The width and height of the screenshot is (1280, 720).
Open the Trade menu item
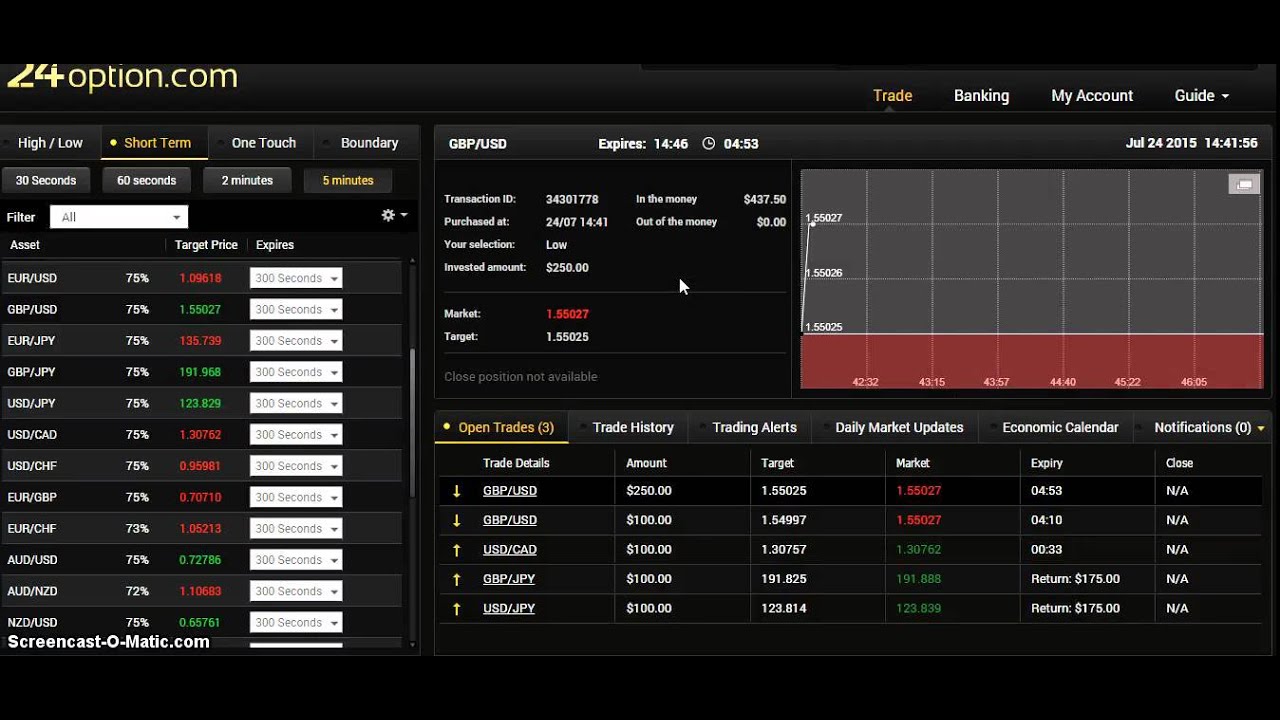point(892,96)
